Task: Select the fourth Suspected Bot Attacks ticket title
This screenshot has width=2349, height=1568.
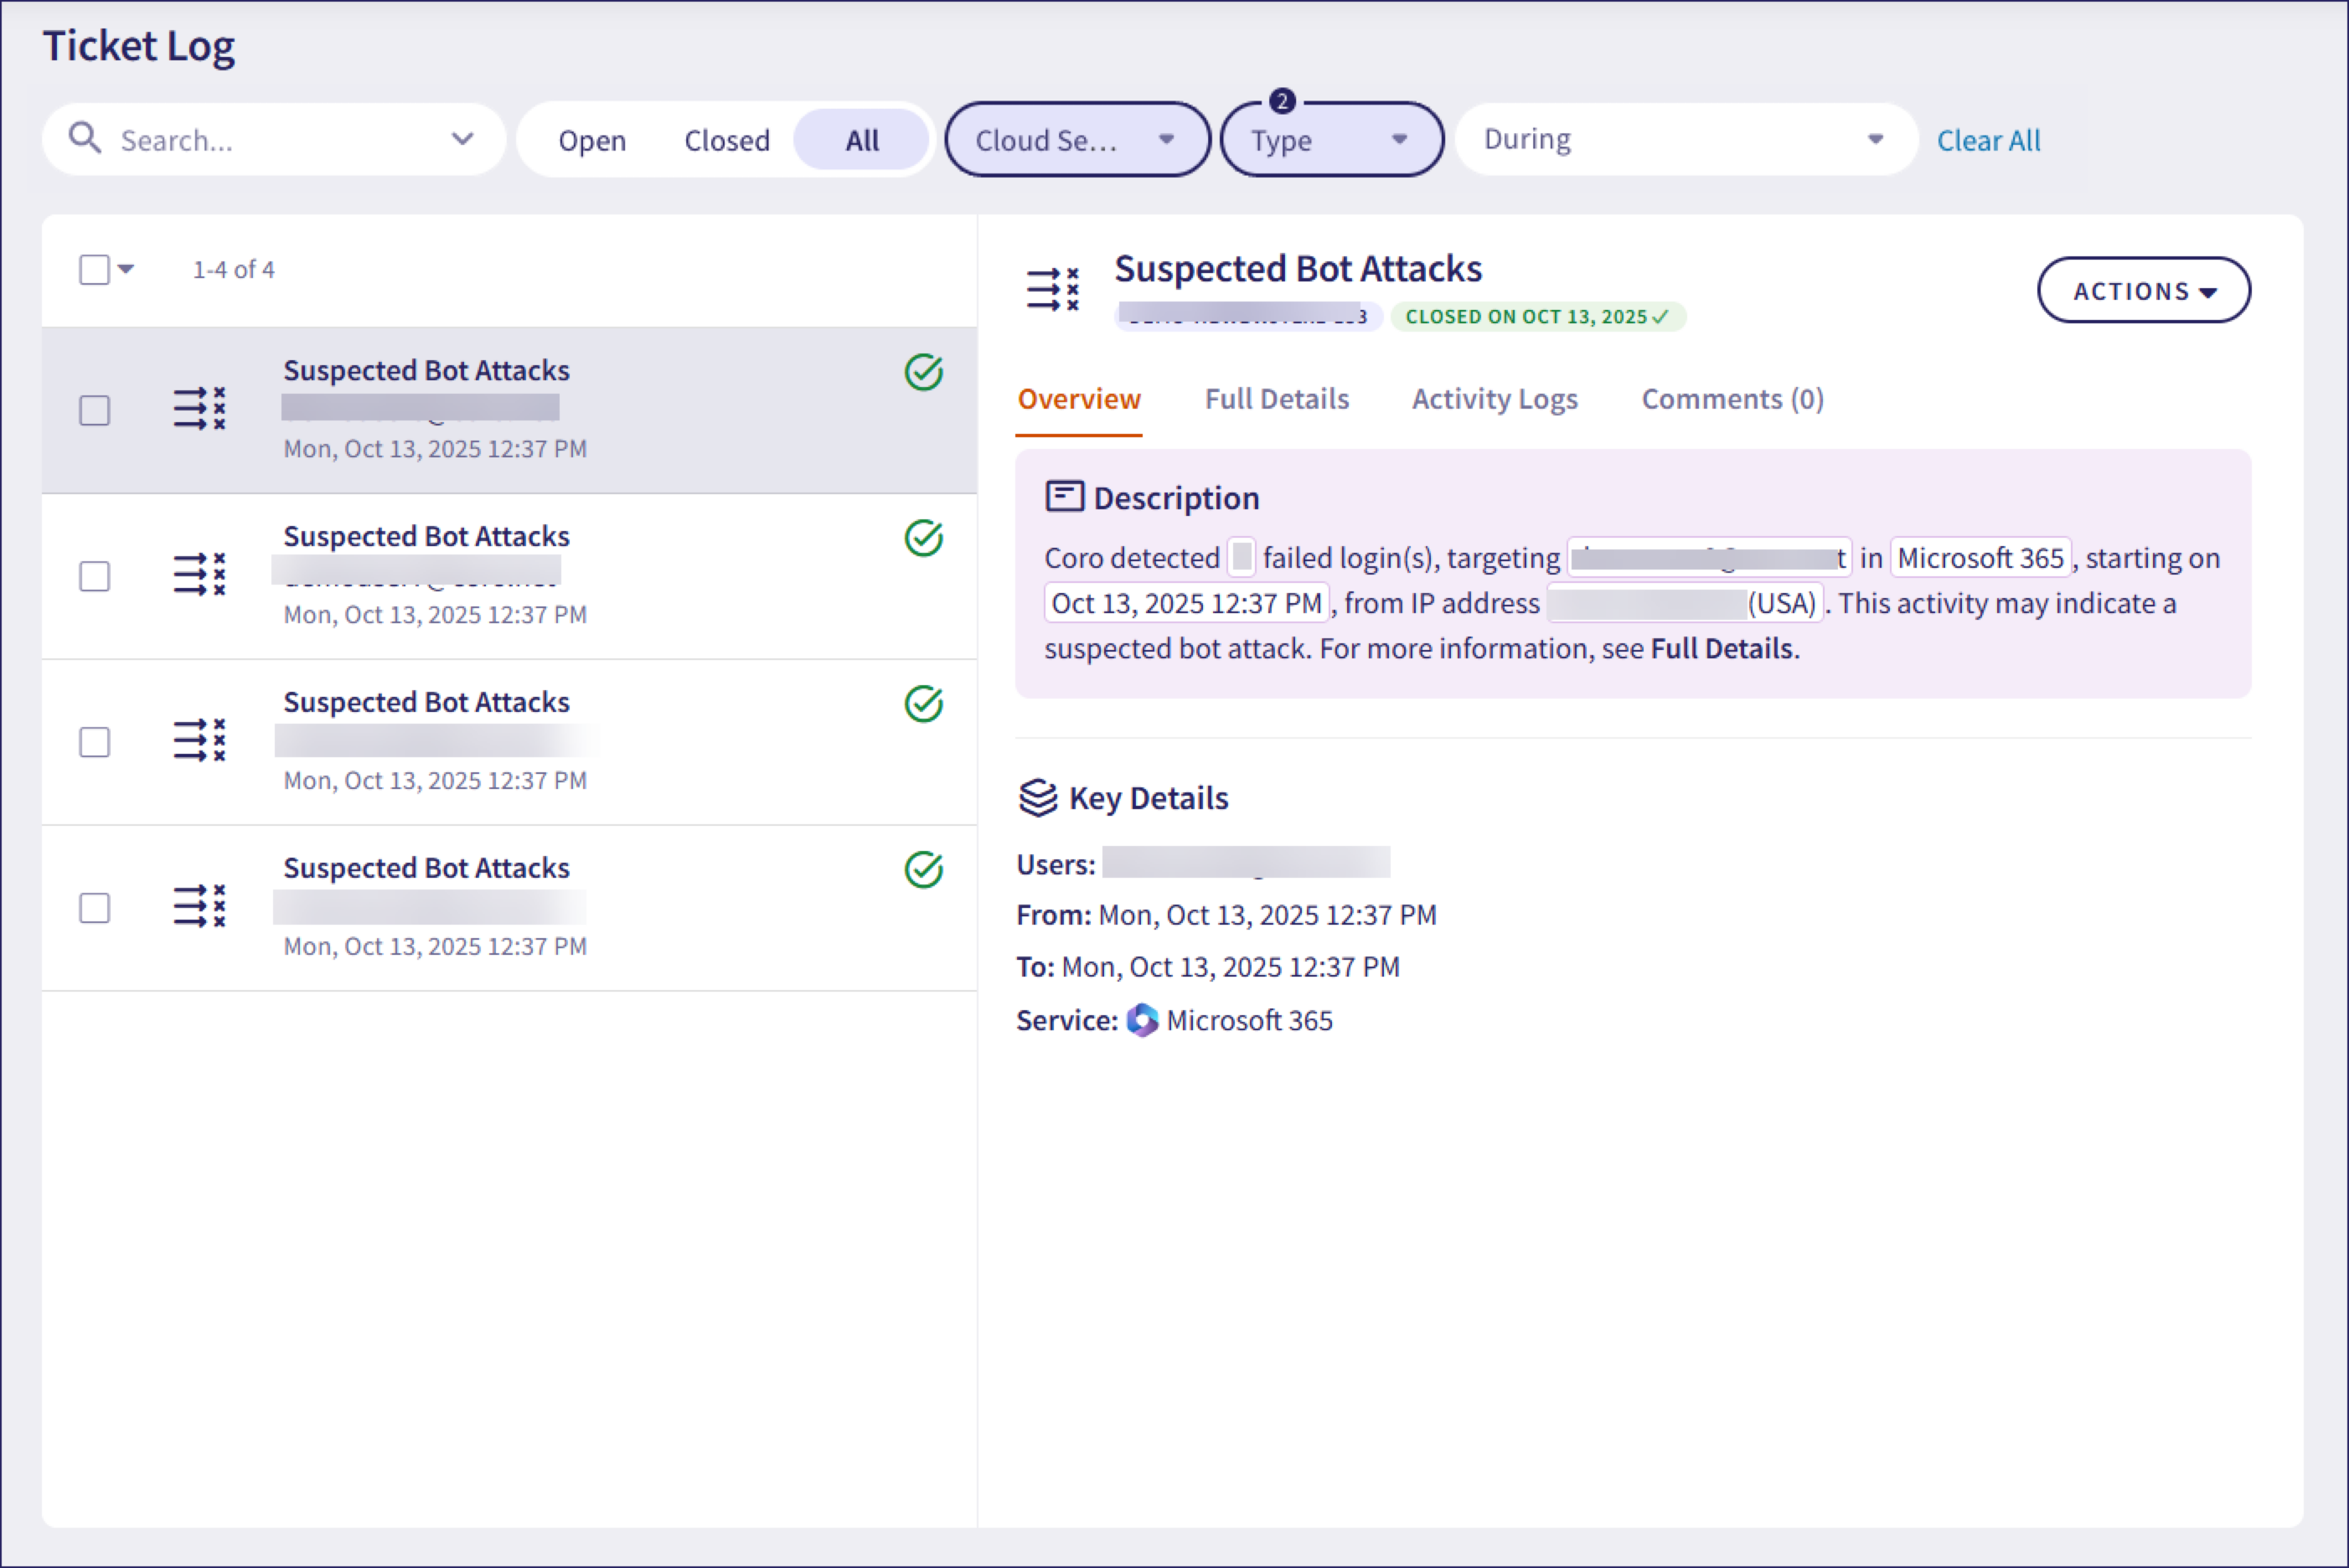Action: click(426, 868)
